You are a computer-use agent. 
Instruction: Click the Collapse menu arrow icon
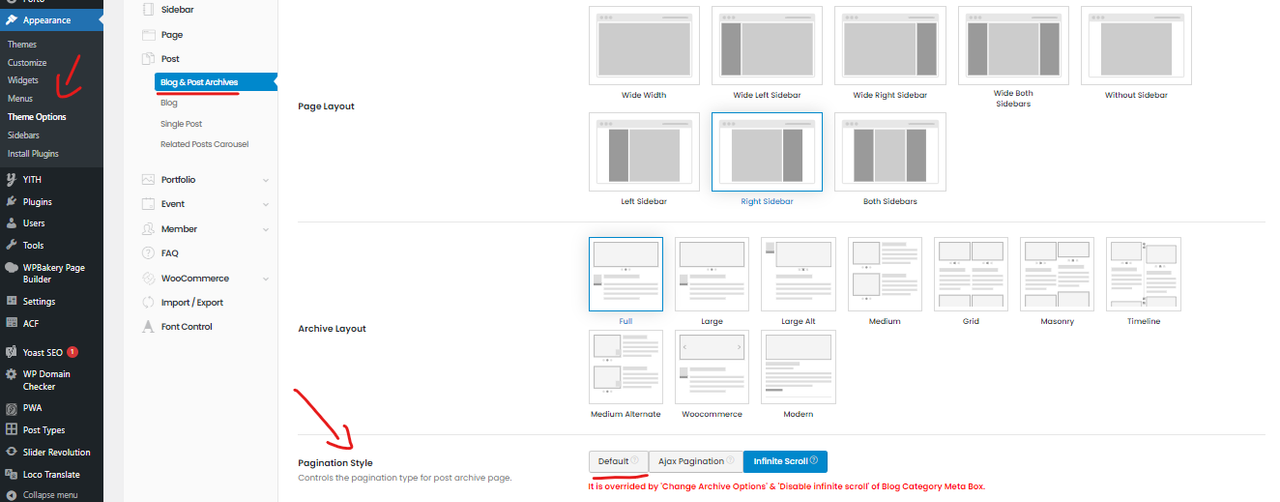(x=12, y=495)
